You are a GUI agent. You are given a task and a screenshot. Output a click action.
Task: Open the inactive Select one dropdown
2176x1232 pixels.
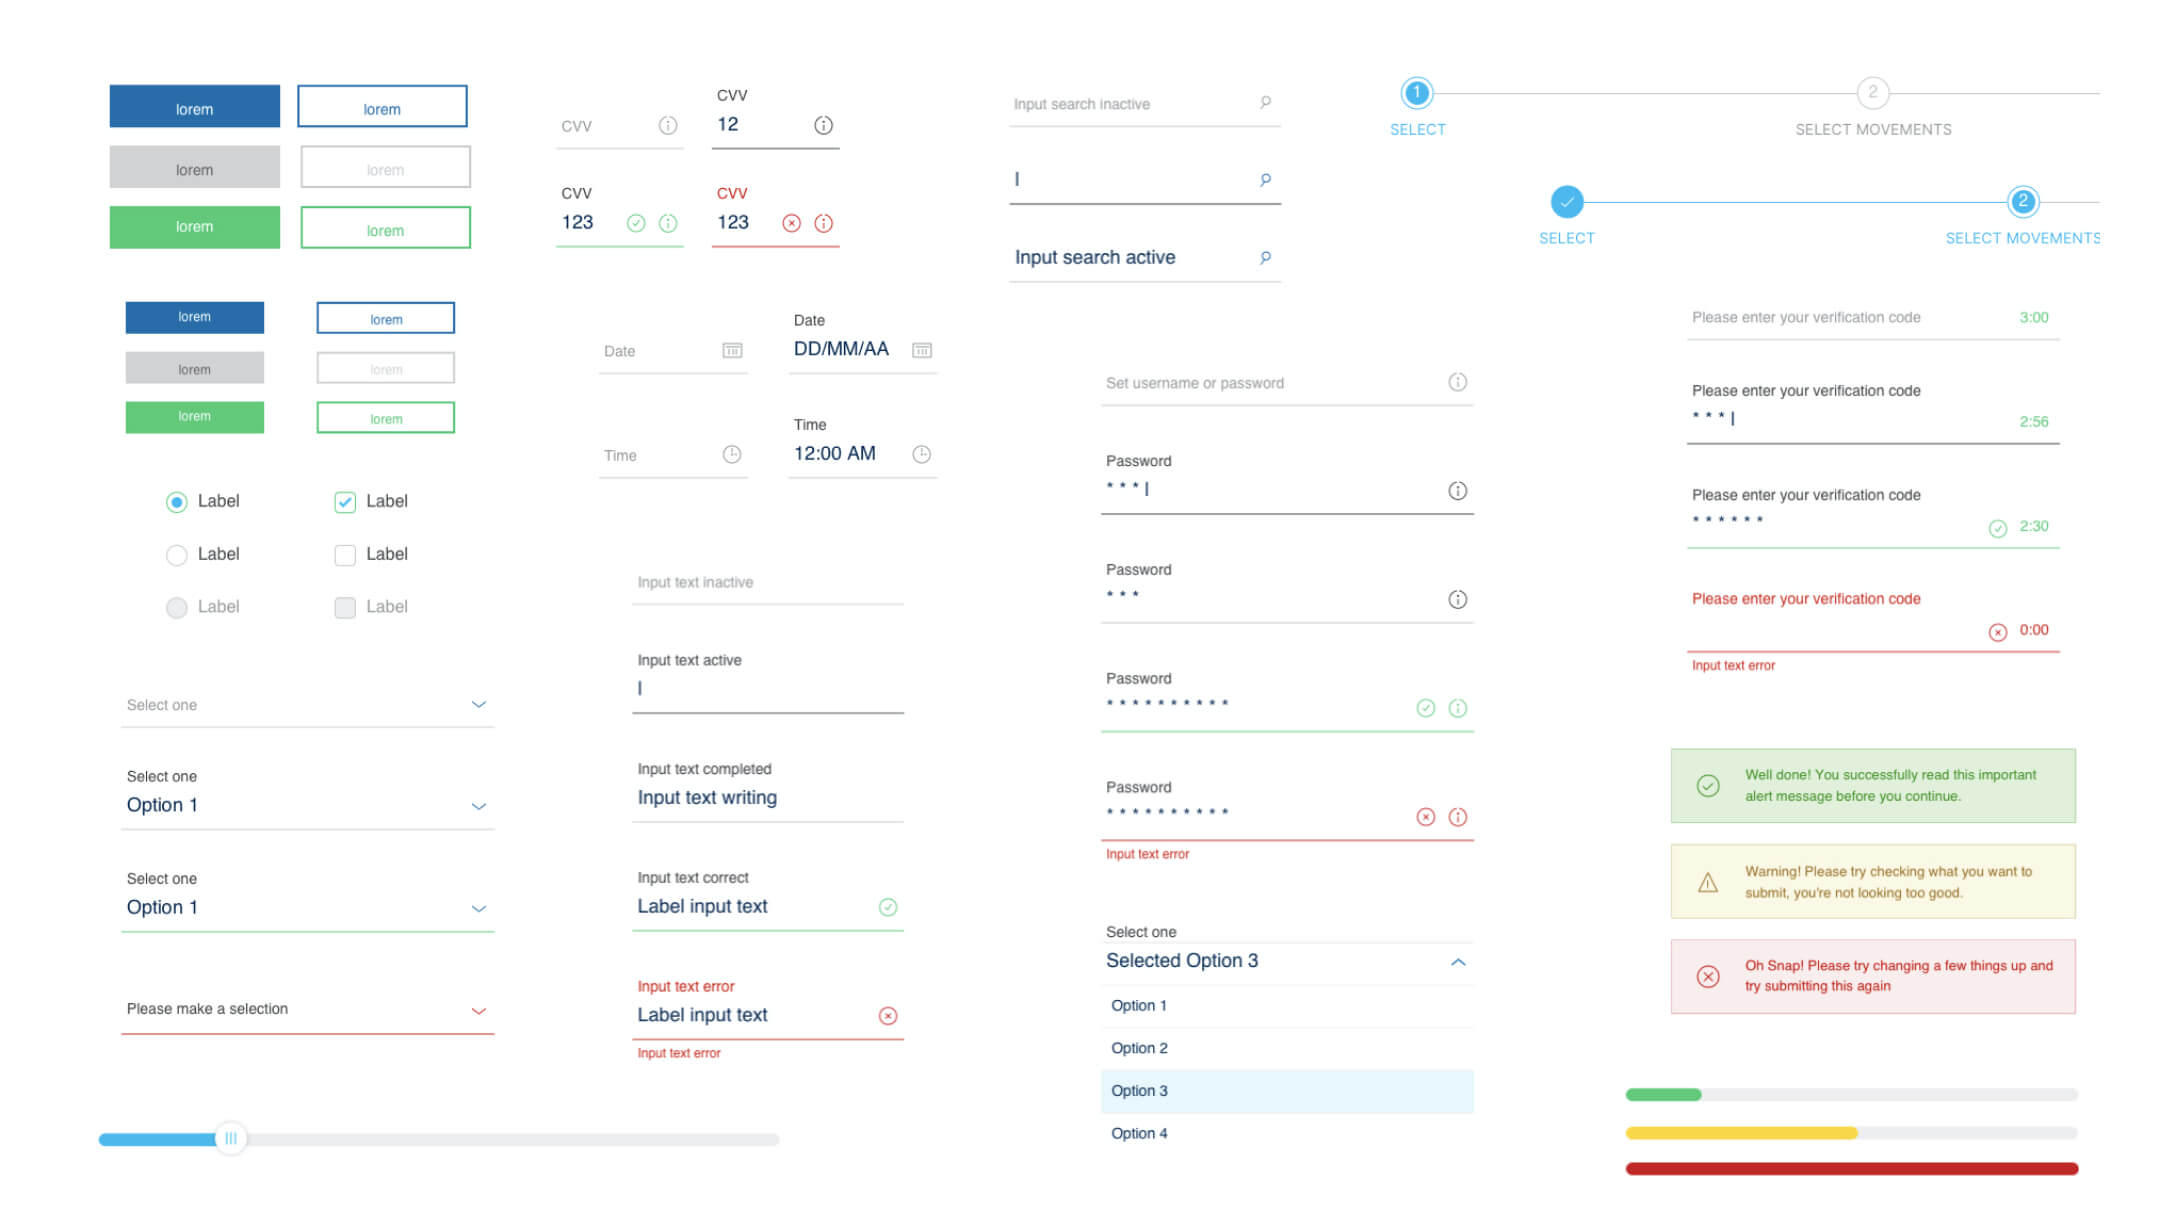point(478,705)
